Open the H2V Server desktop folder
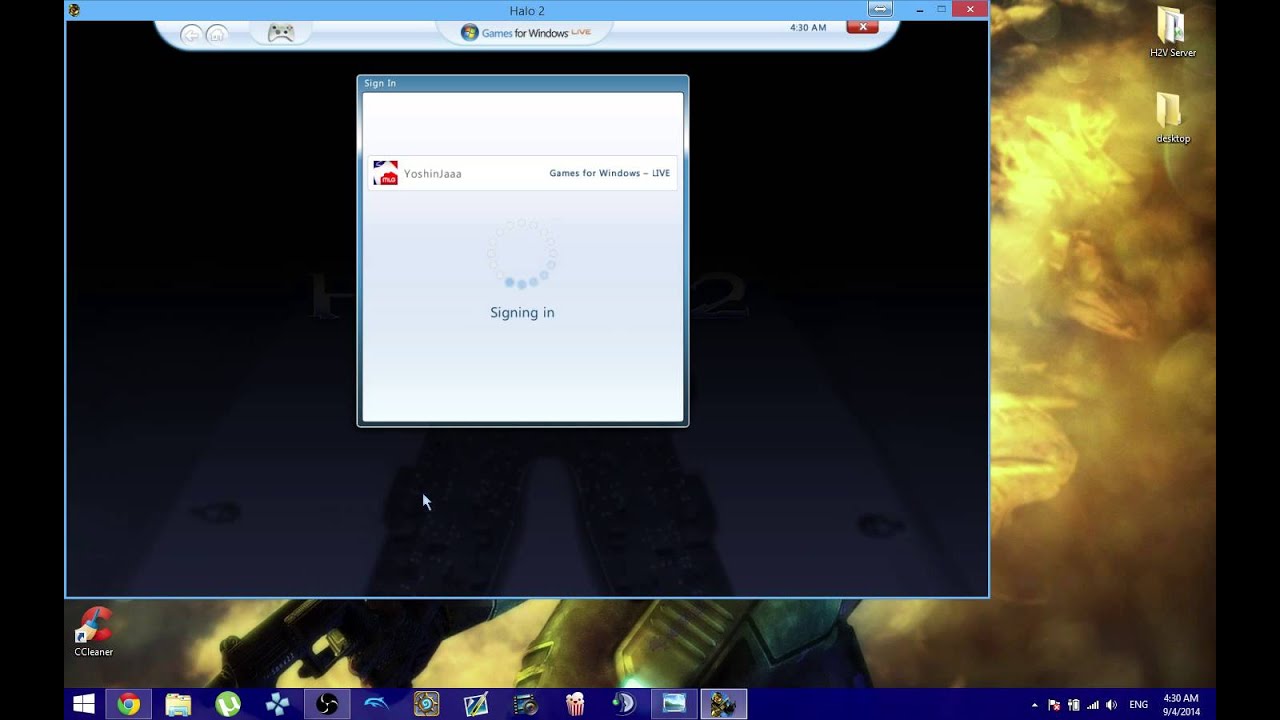This screenshot has height=720, width=1280. (1172, 32)
